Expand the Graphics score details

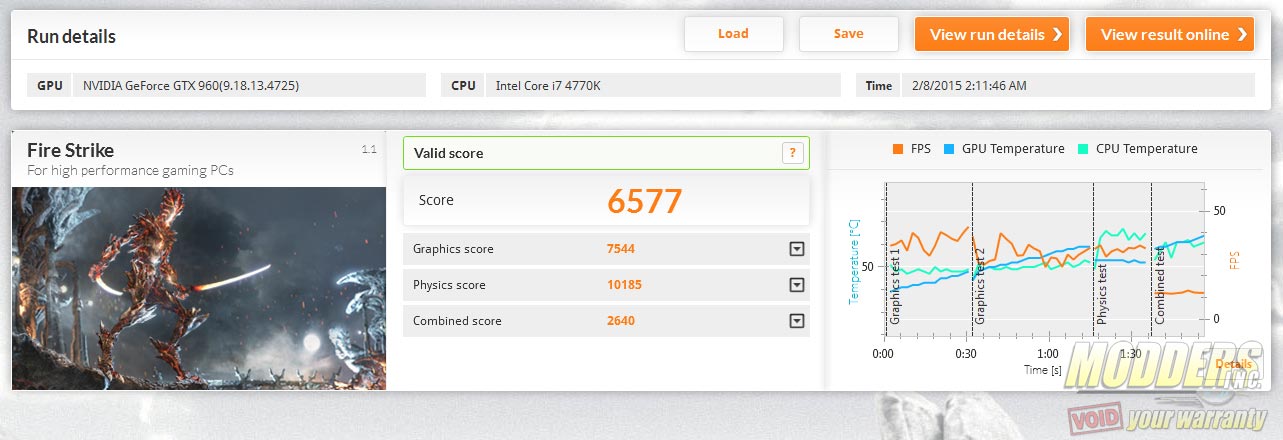pyautogui.click(x=797, y=249)
